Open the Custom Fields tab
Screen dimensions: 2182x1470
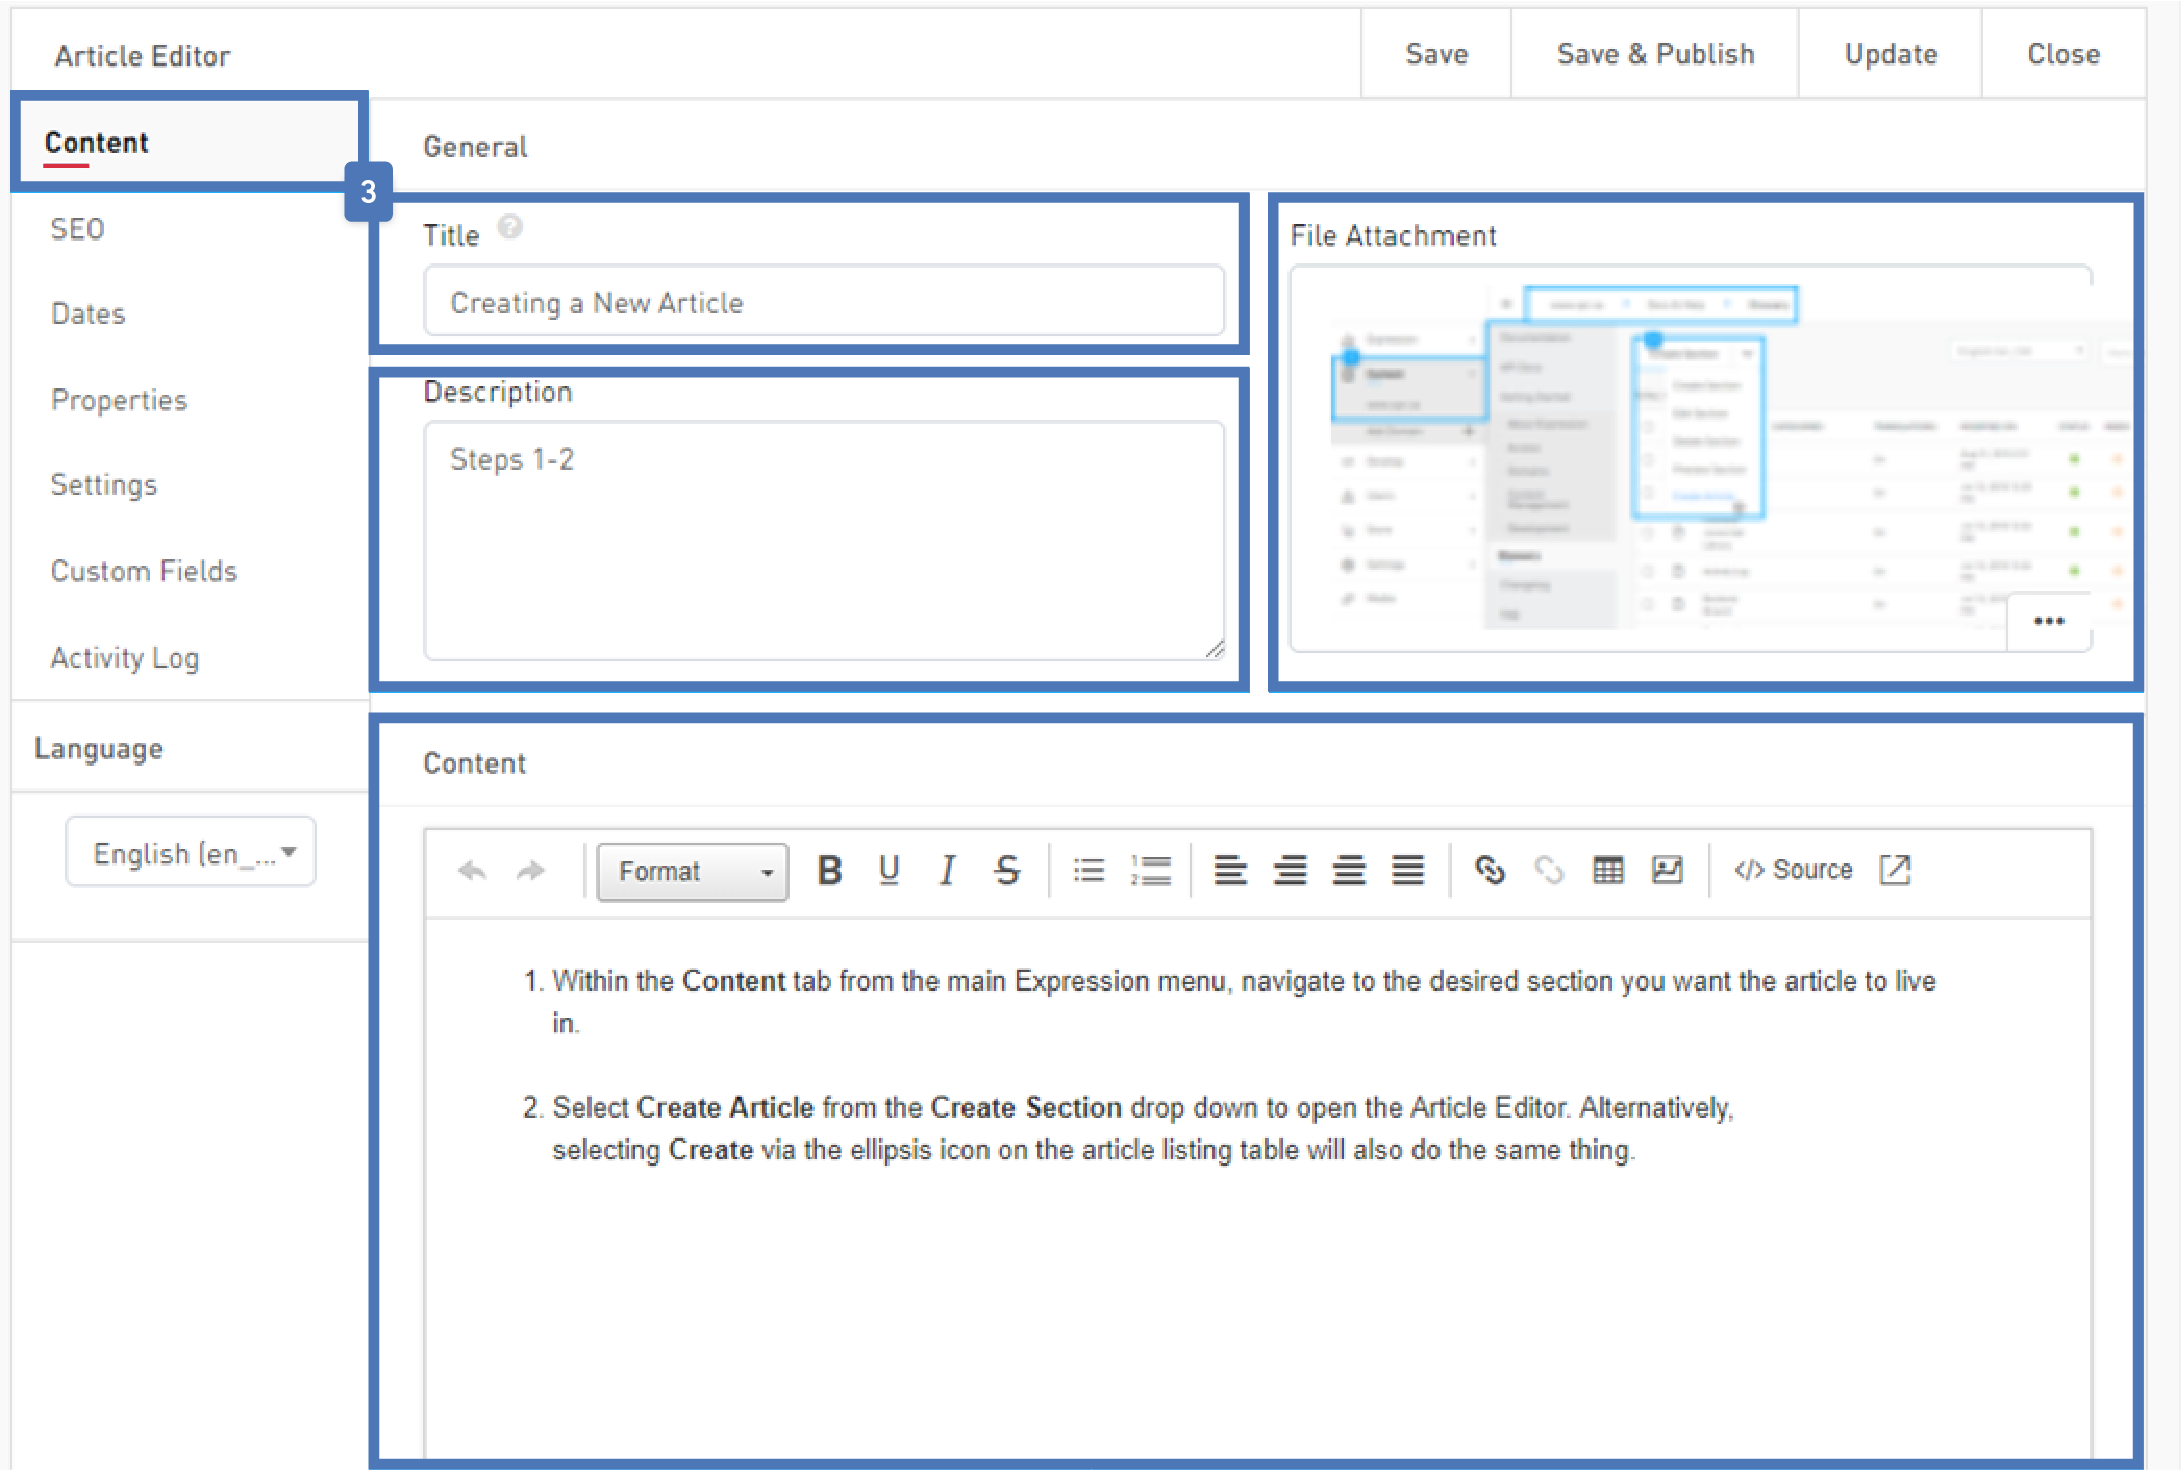pos(144,571)
